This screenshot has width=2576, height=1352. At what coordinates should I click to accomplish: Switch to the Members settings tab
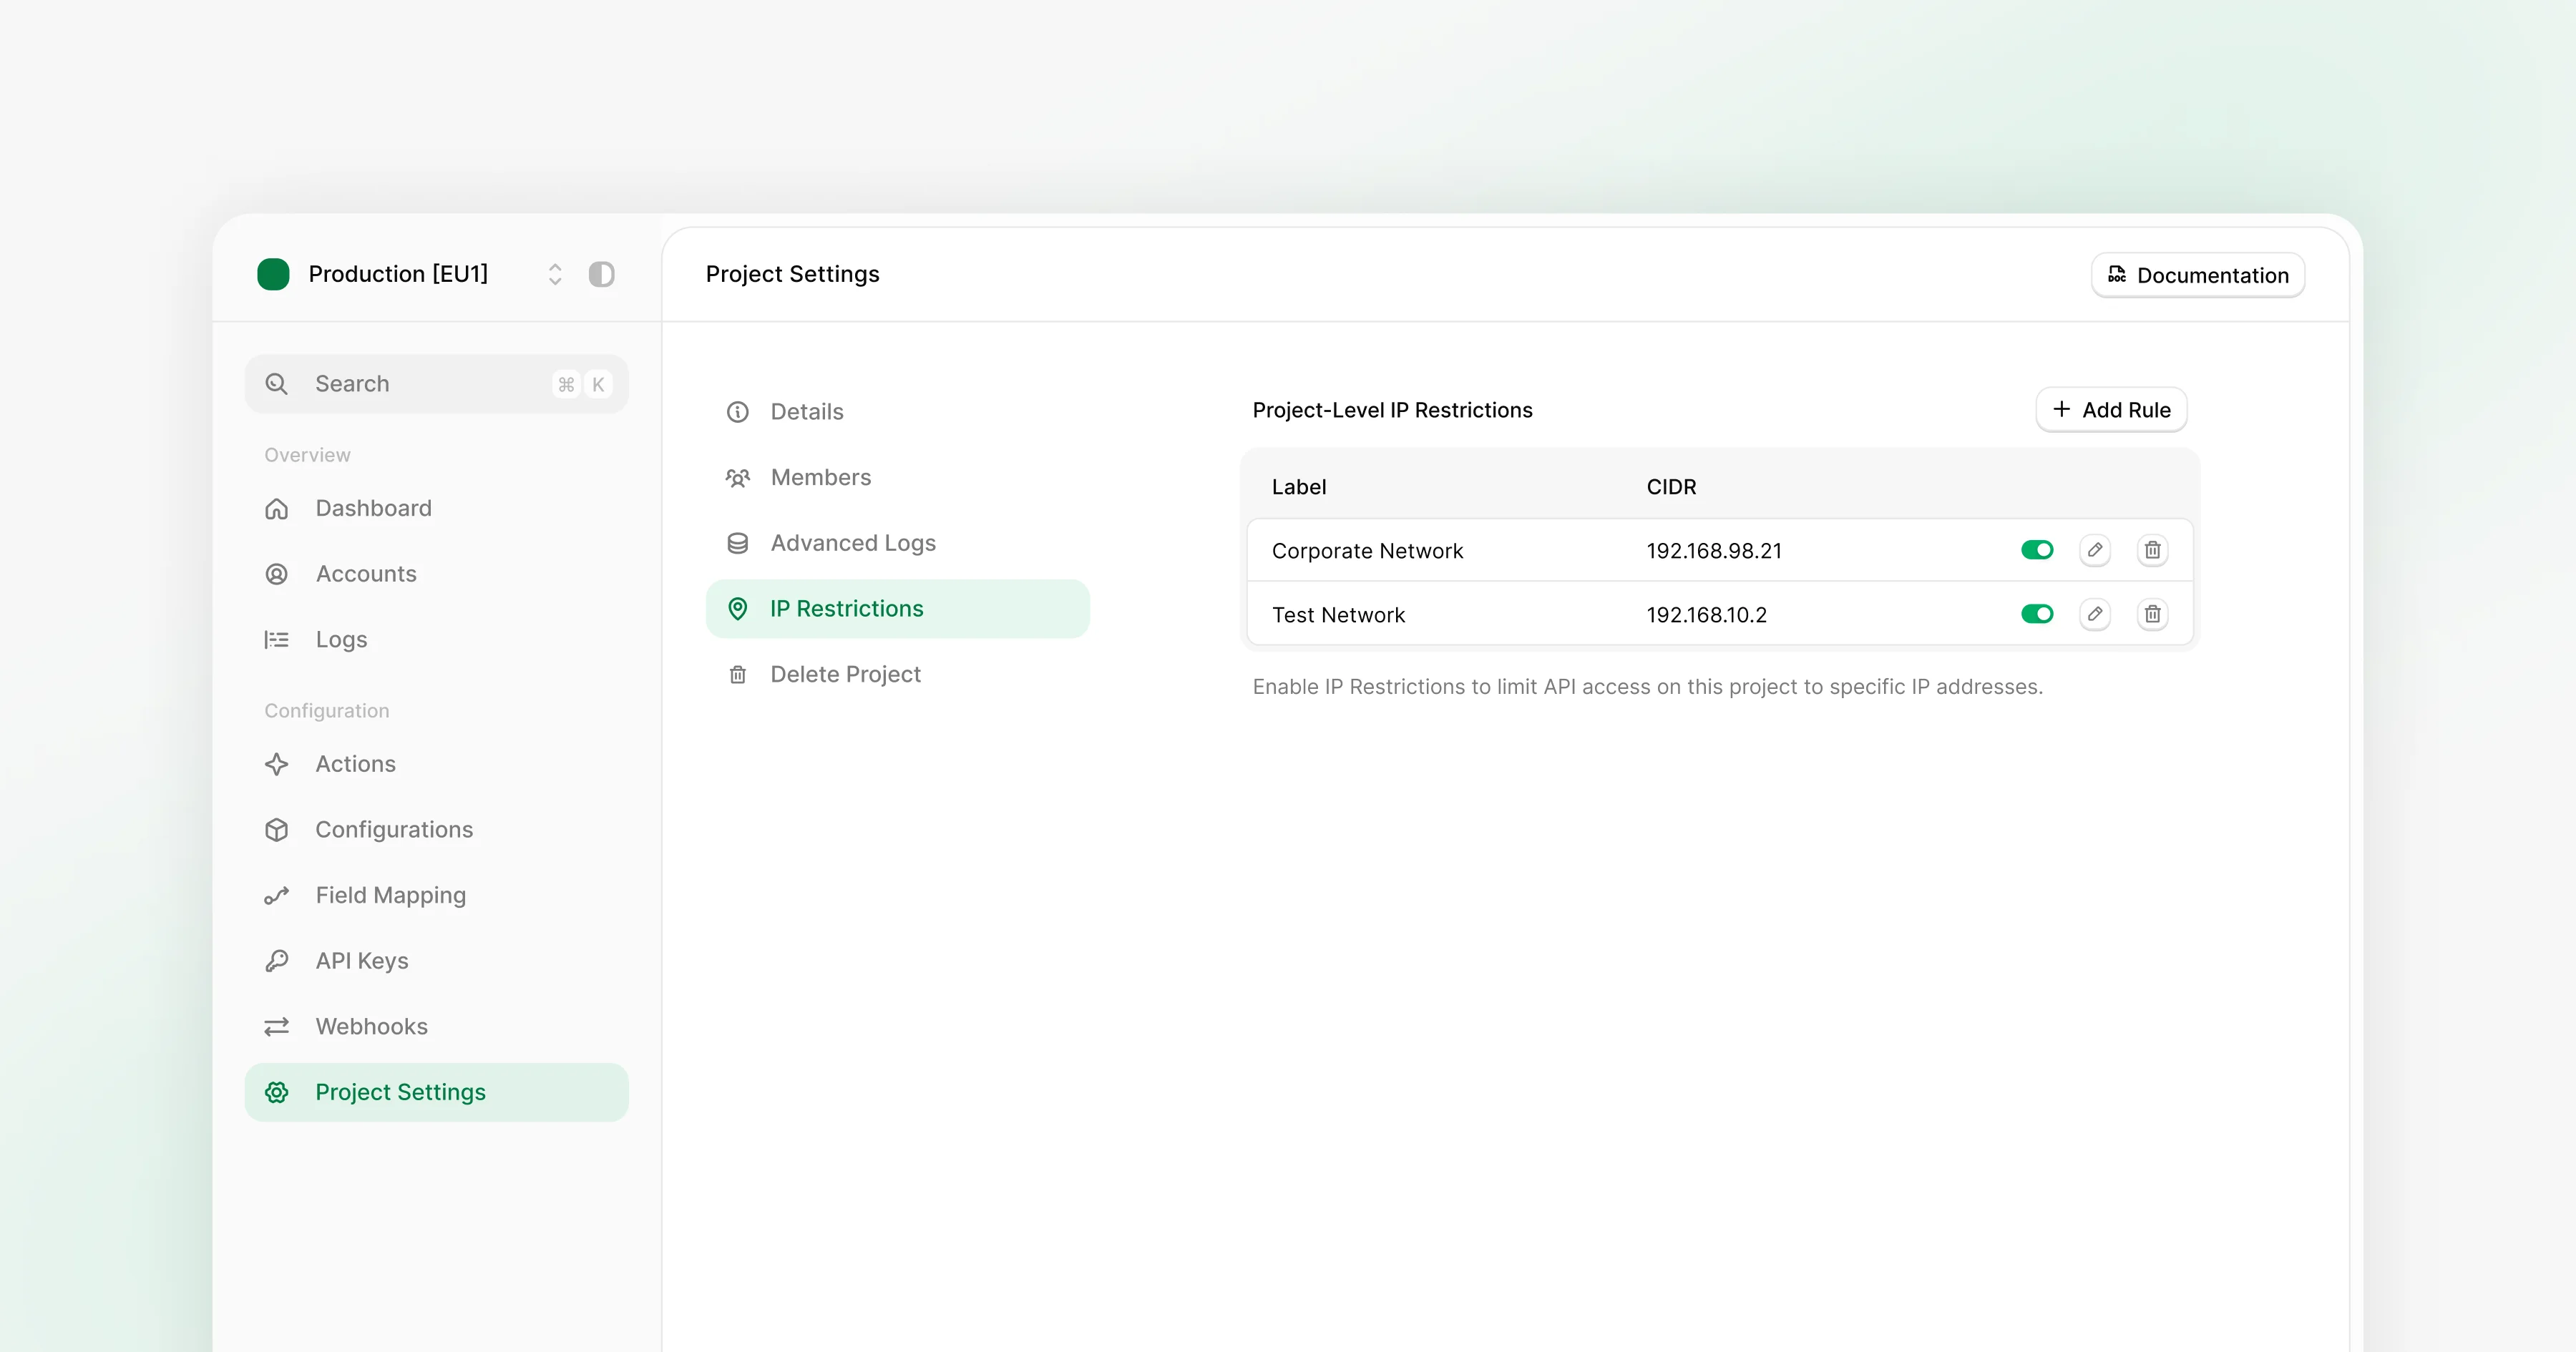point(819,478)
